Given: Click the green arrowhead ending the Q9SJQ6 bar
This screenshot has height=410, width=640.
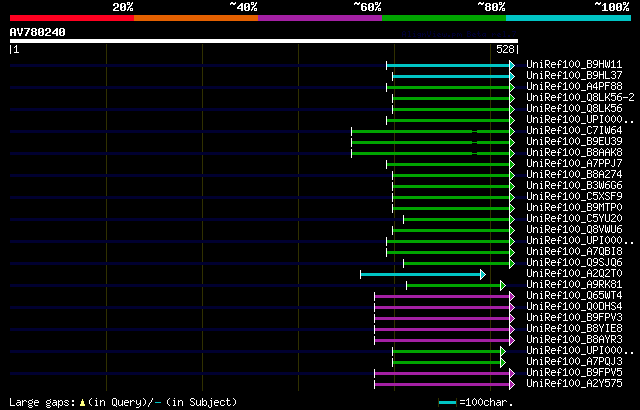Looking at the screenshot, I should (x=512, y=264).
